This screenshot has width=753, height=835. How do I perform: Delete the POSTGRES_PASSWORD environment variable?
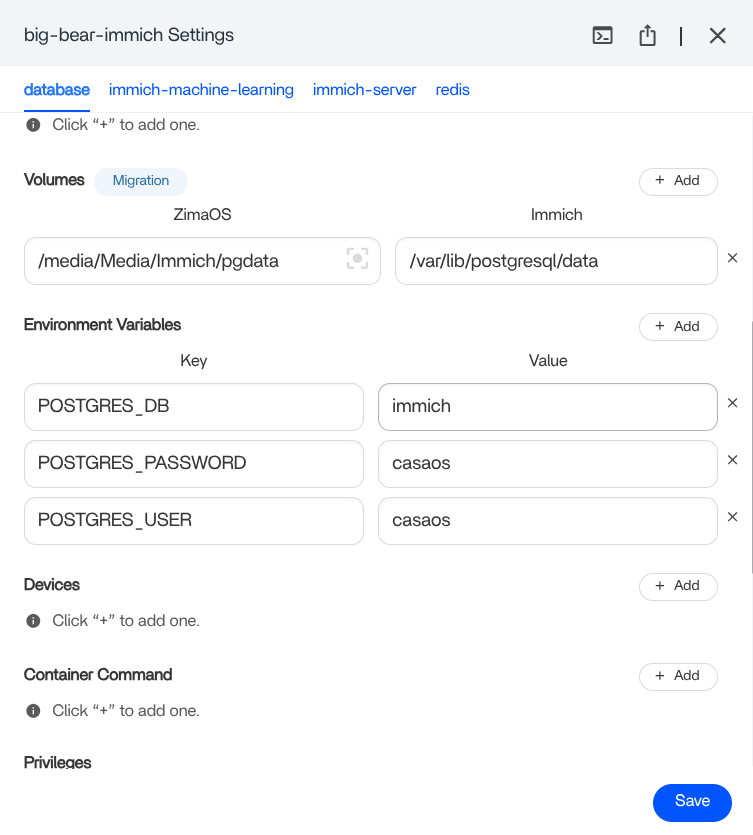pos(732,460)
